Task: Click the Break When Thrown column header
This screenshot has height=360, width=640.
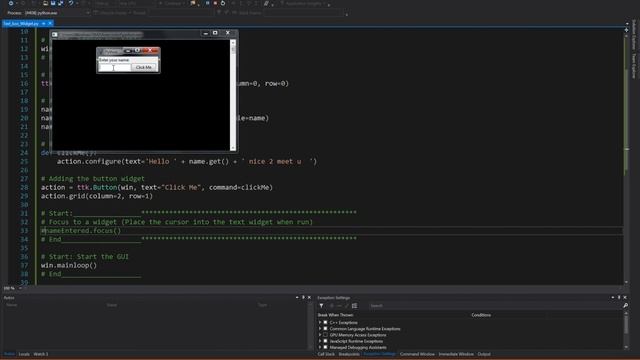Action: click(x=336, y=315)
